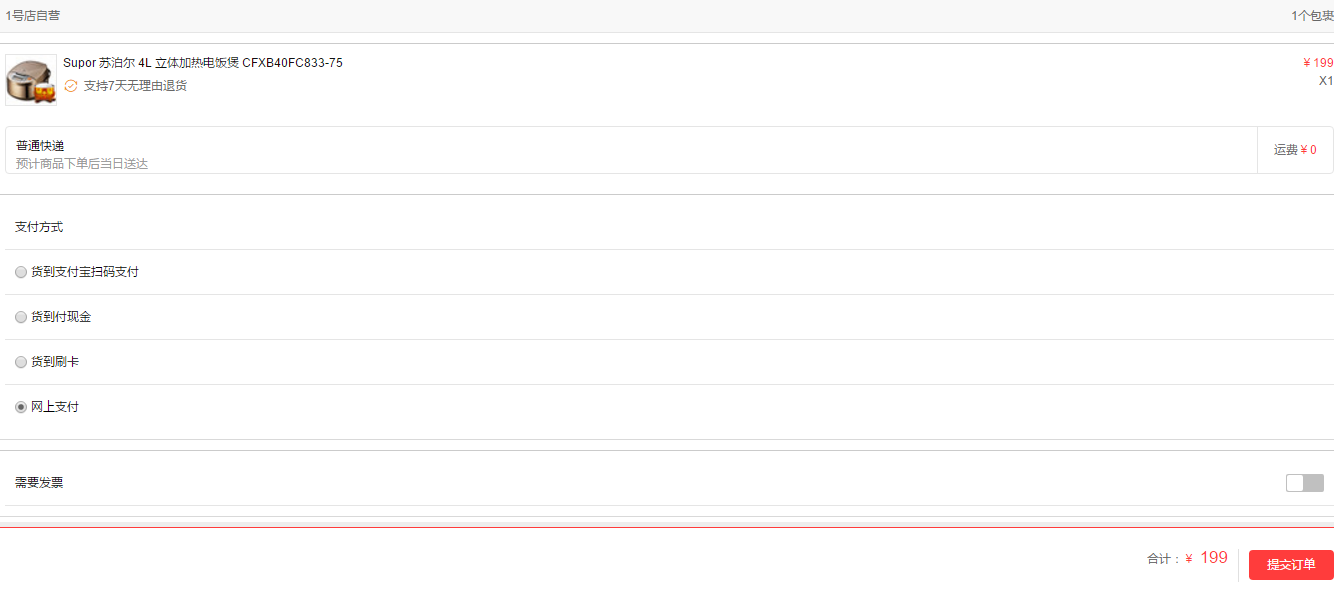The width and height of the screenshot is (1334, 590).
Task: Open the Supor rice cooker product thumbnail
Action: (31, 80)
